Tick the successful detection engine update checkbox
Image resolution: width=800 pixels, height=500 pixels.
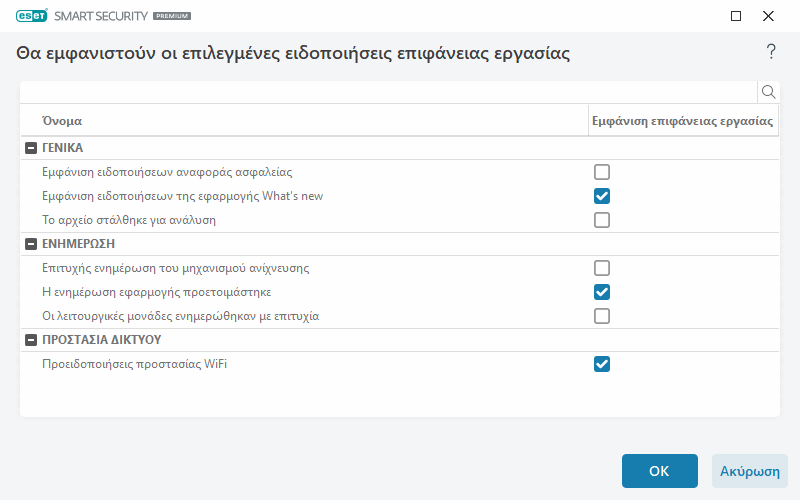[602, 268]
